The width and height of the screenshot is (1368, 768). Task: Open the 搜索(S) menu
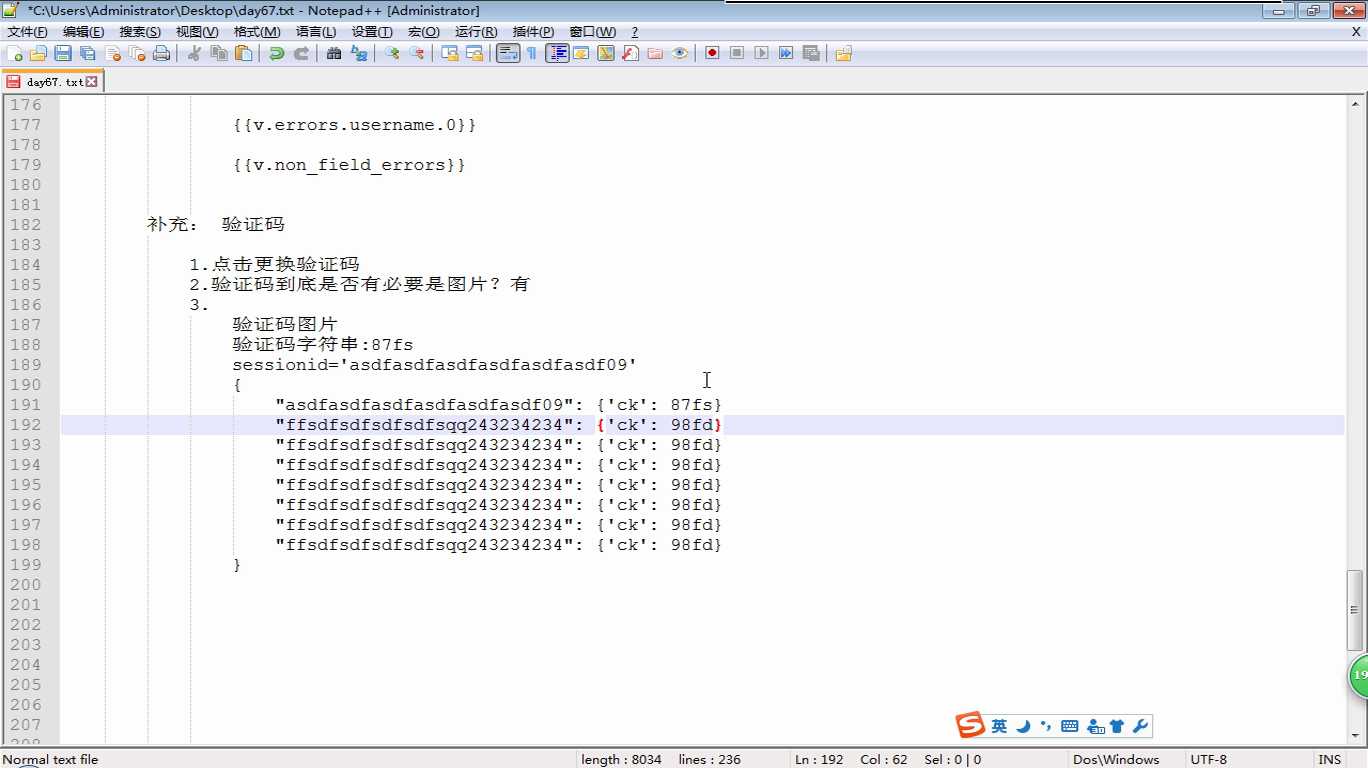point(140,32)
